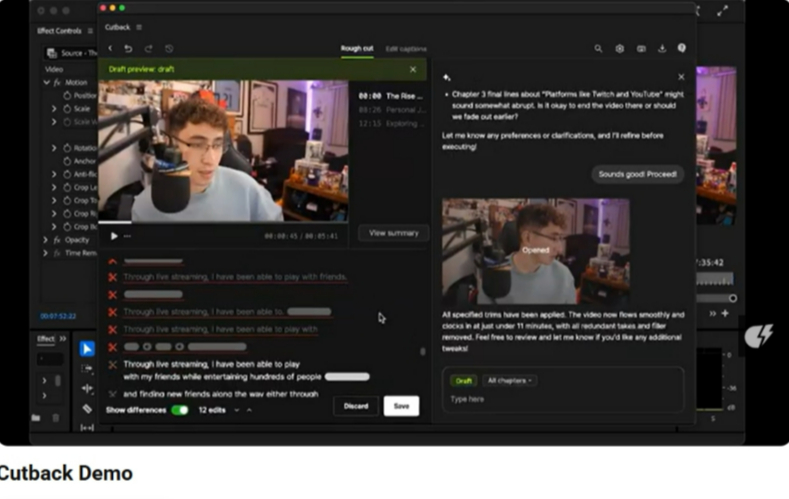The image size is (789, 499).
Task: Toggle the Show differences switch
Action: (179, 410)
